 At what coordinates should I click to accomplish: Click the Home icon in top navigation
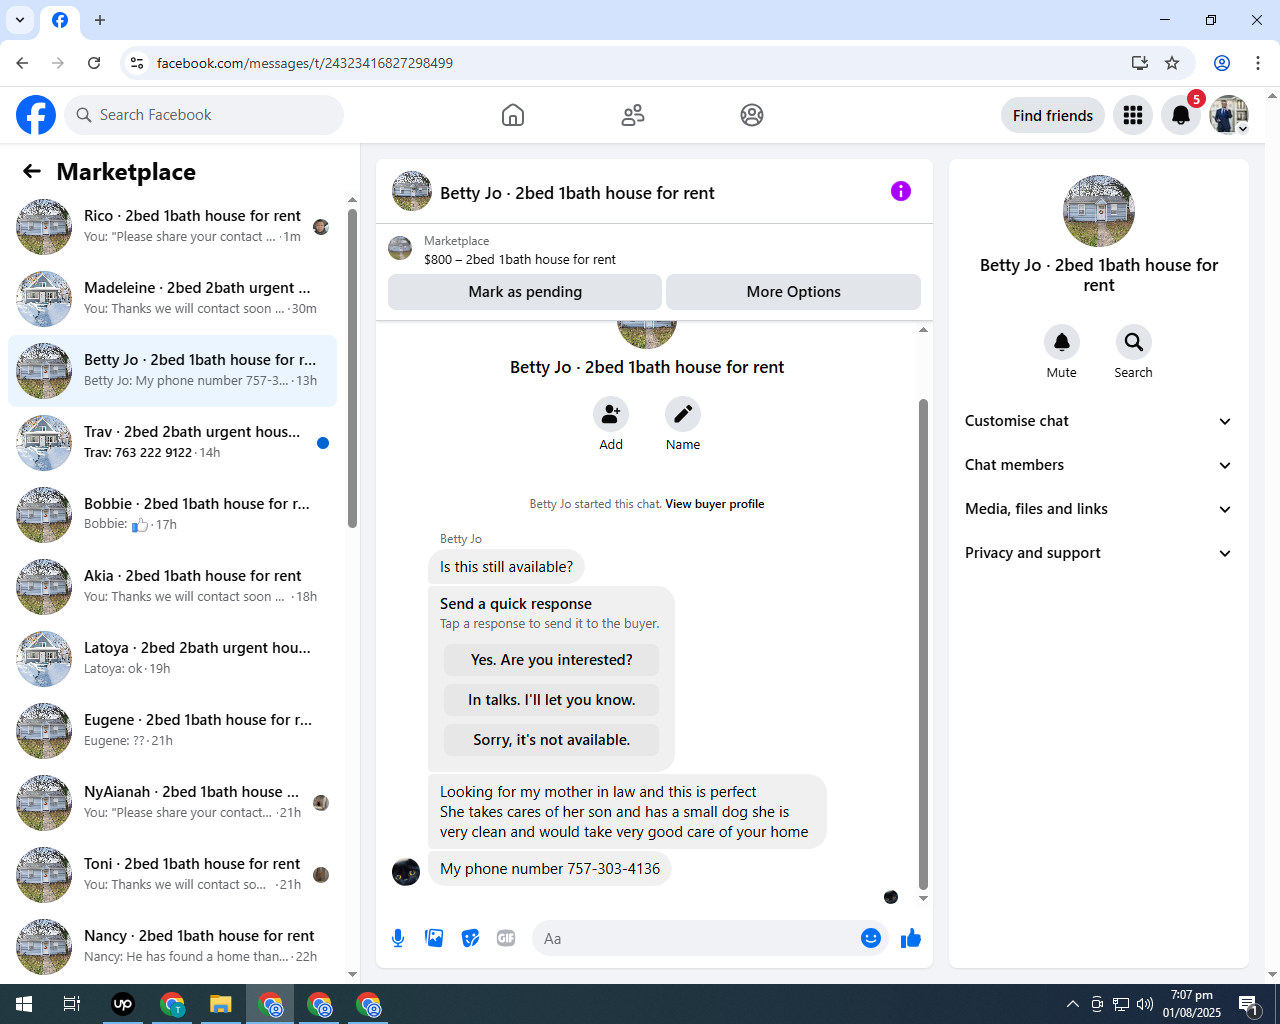point(513,115)
